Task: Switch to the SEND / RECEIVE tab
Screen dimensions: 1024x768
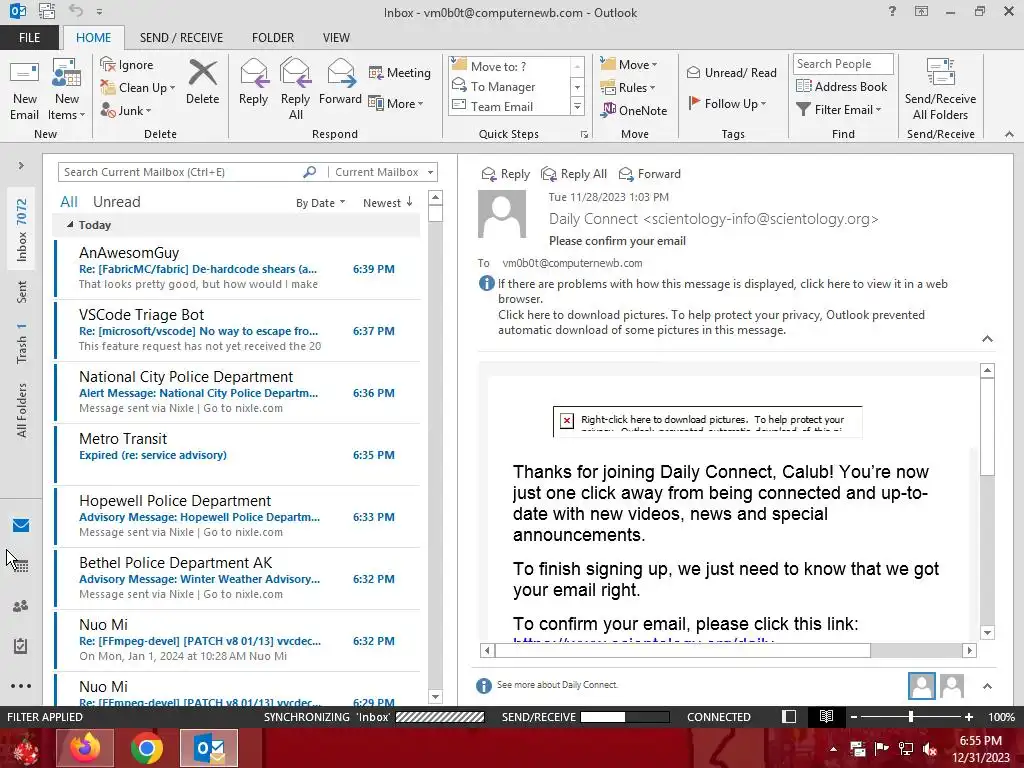Action: (182, 37)
